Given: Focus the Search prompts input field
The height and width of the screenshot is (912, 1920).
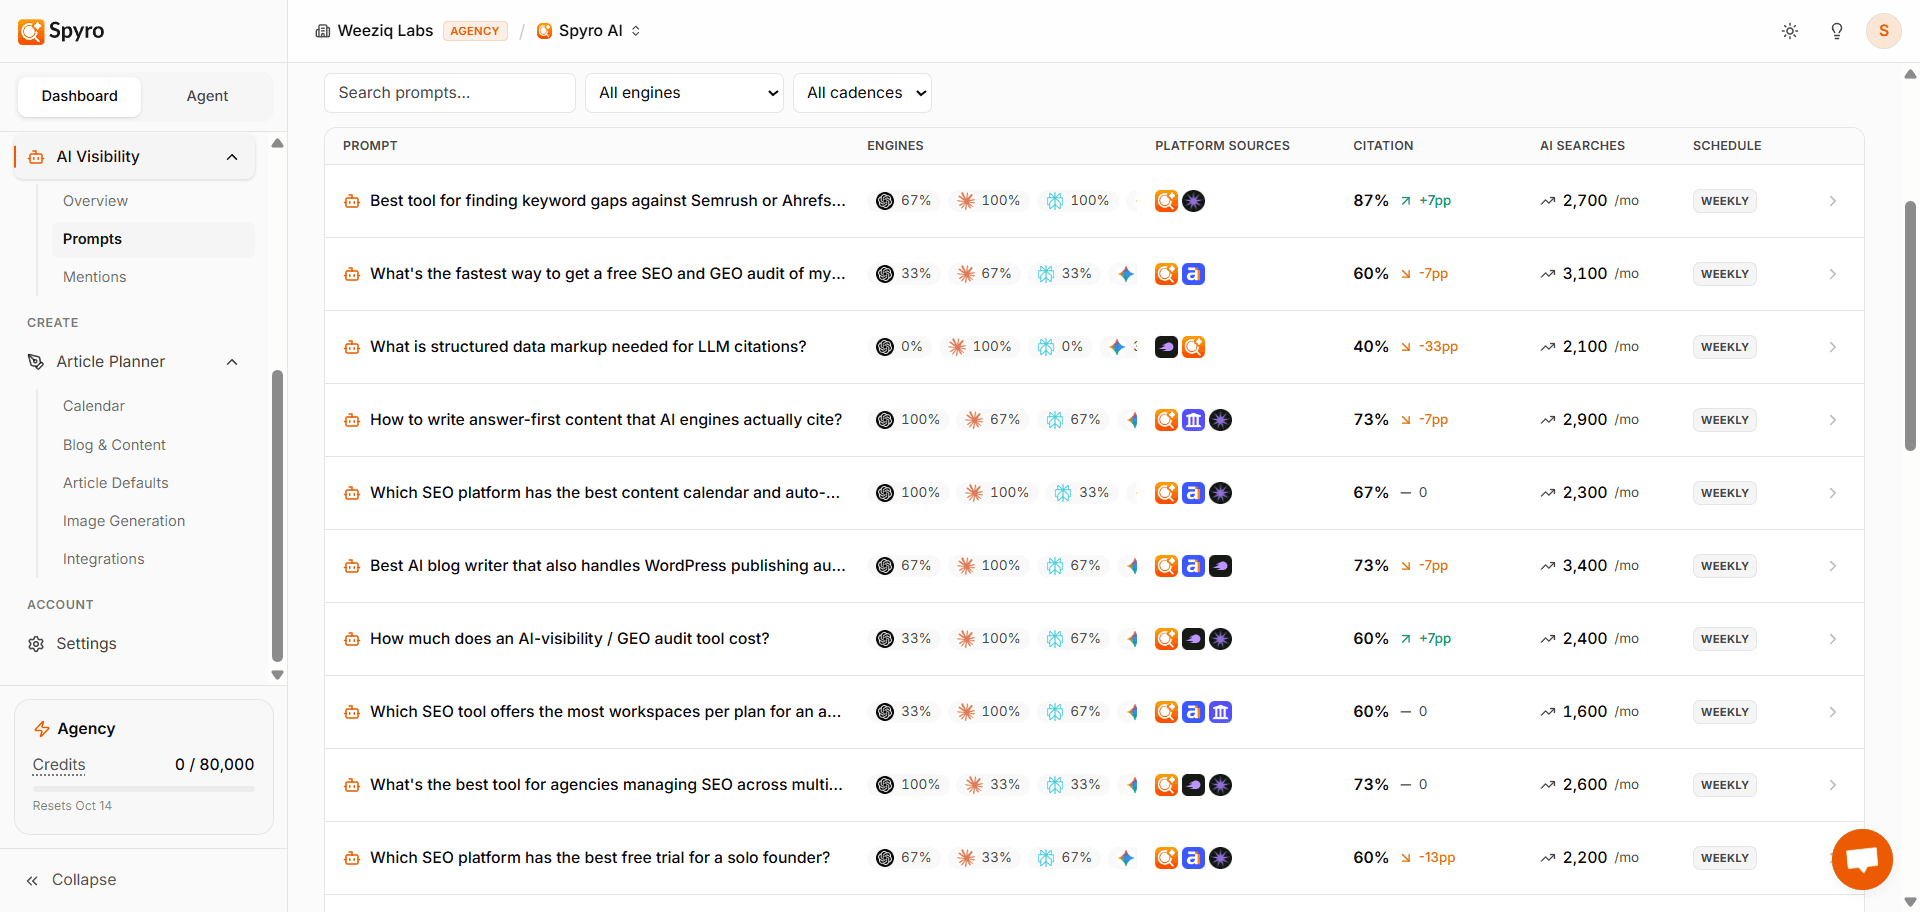Looking at the screenshot, I should [450, 93].
